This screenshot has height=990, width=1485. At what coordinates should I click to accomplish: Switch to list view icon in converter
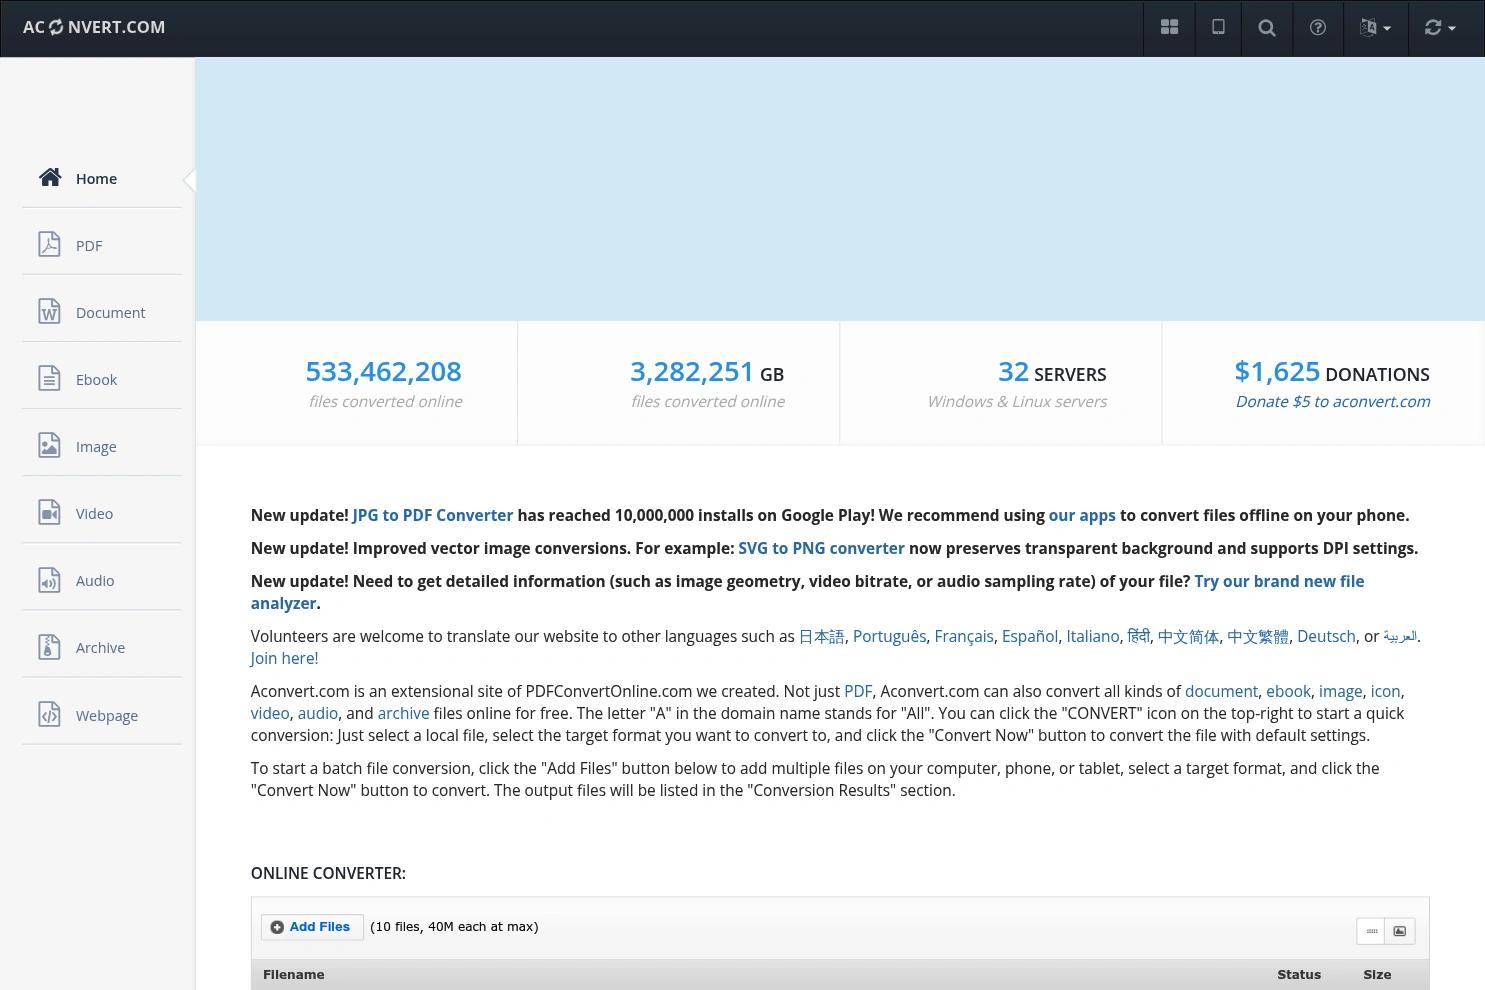(1371, 931)
